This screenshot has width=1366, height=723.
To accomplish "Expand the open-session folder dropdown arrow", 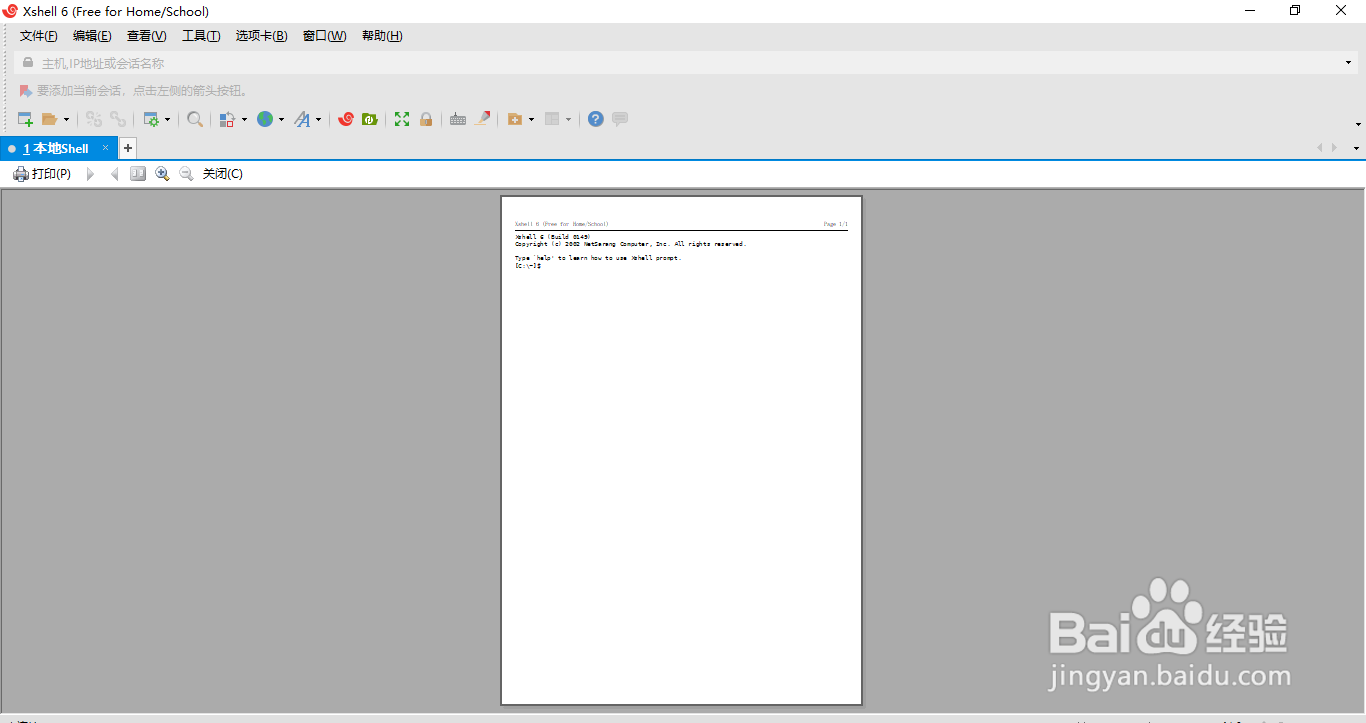I will [66, 120].
